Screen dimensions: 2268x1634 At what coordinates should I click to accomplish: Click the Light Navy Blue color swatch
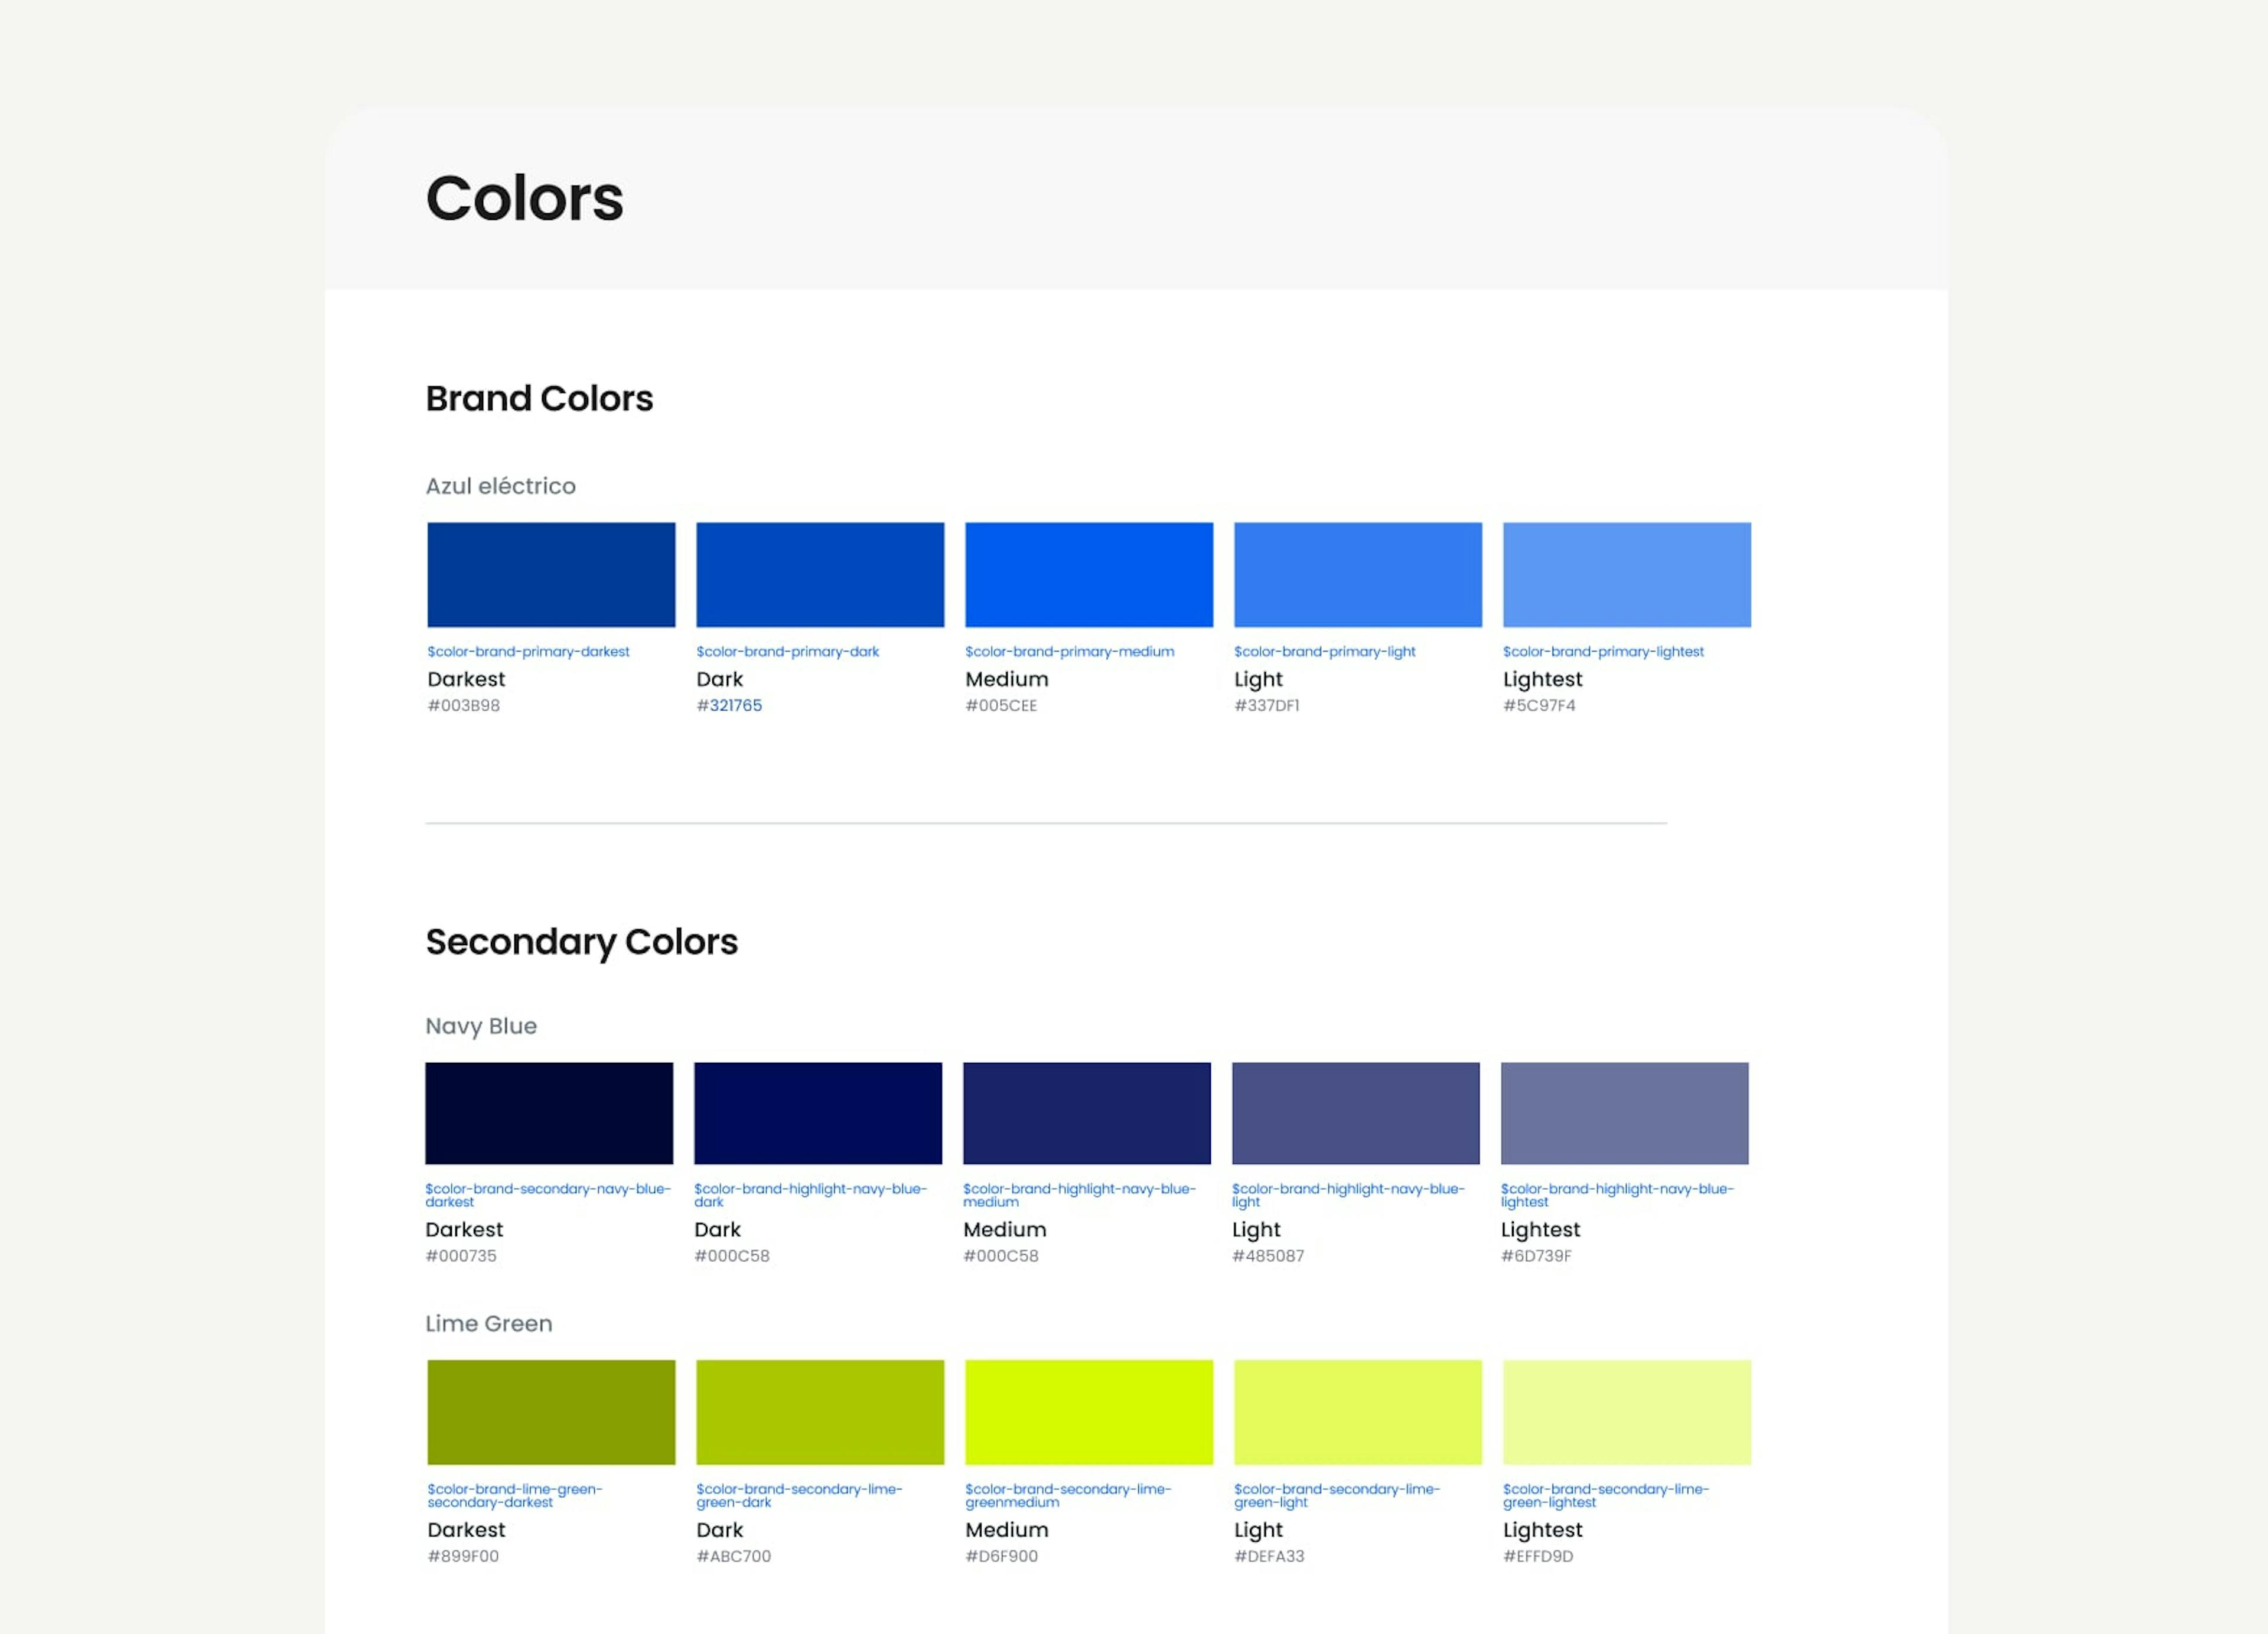coord(1356,1113)
